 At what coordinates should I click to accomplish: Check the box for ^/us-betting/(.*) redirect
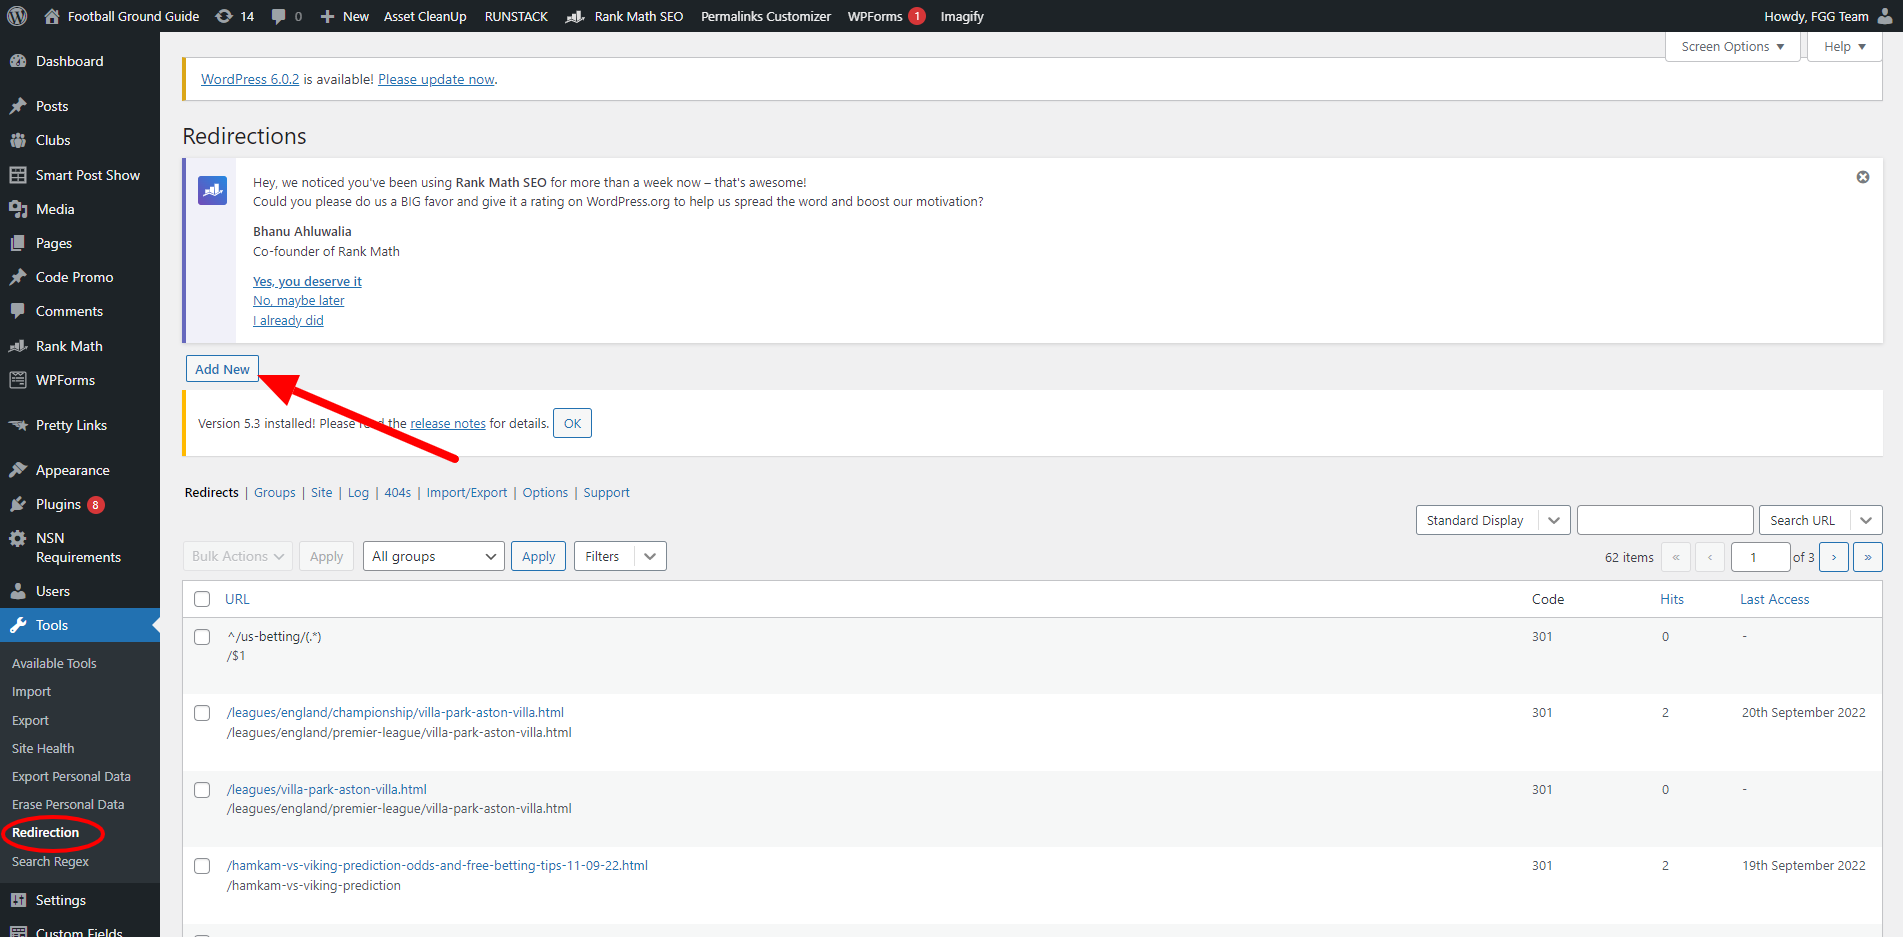pos(202,637)
